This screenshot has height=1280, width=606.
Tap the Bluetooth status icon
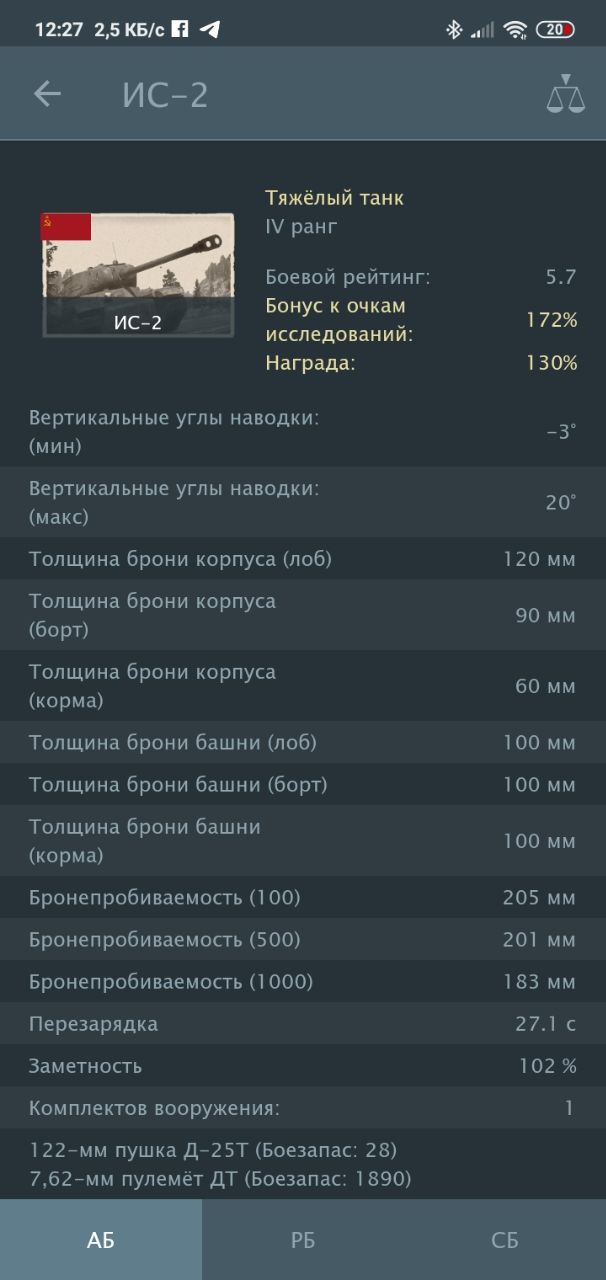coord(454,29)
